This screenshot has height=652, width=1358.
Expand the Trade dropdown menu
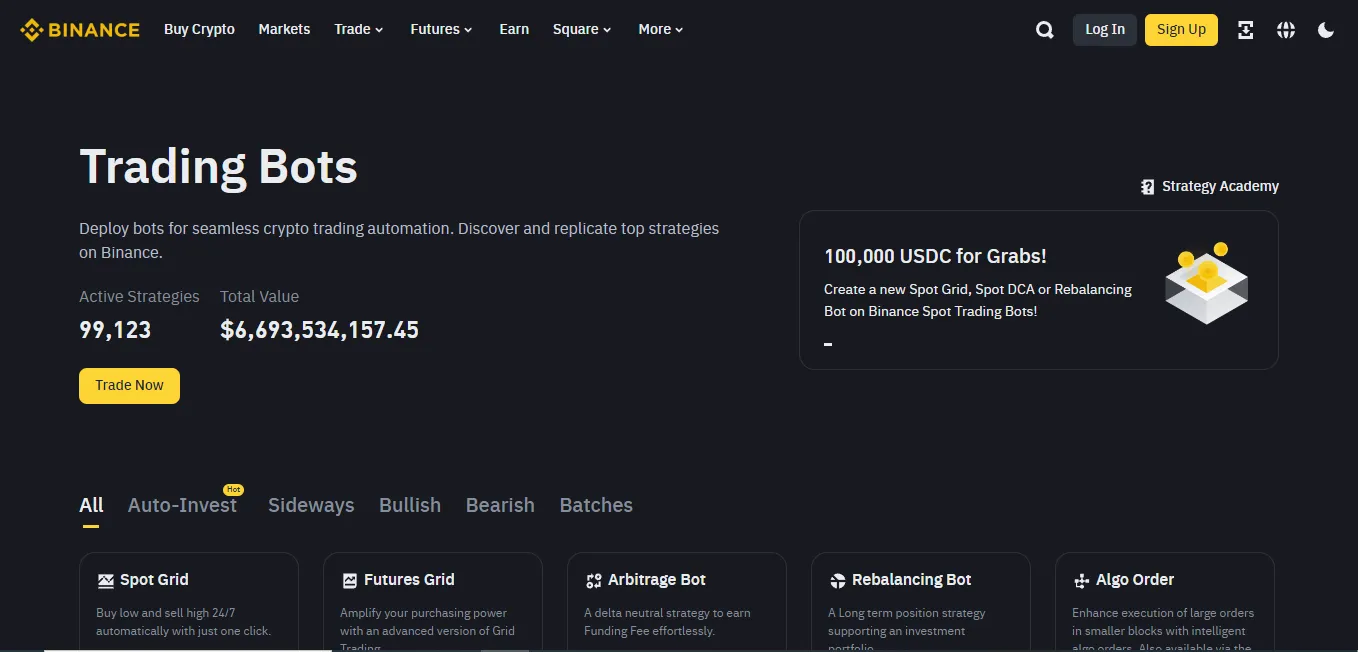coord(359,29)
